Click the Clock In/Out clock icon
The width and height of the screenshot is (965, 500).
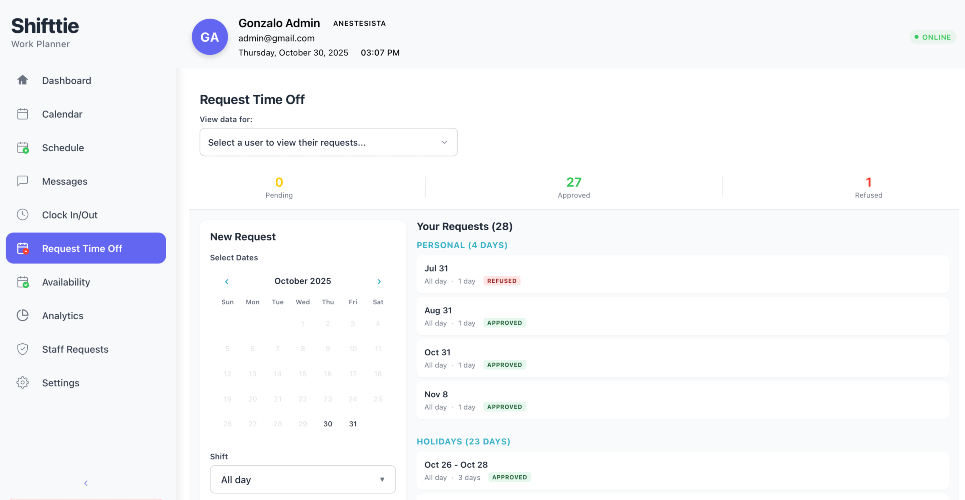(23, 215)
